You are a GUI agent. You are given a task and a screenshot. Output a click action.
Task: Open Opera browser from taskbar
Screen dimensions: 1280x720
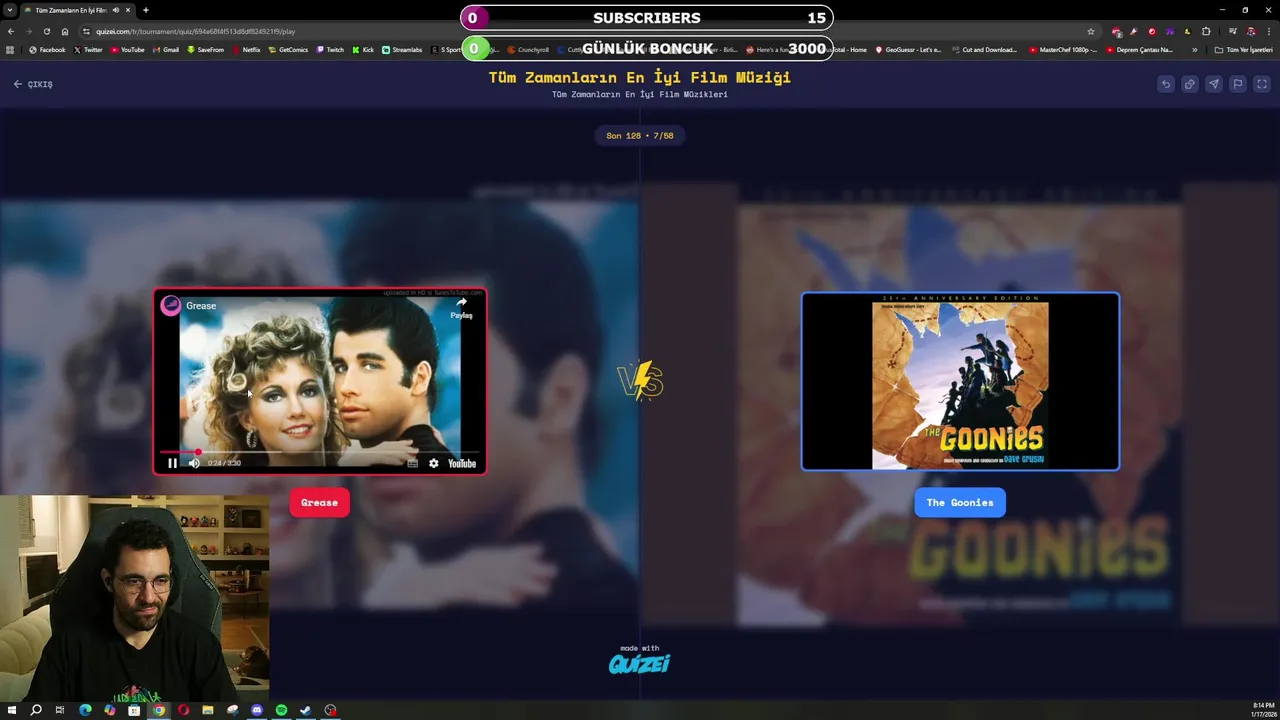pyautogui.click(x=183, y=710)
